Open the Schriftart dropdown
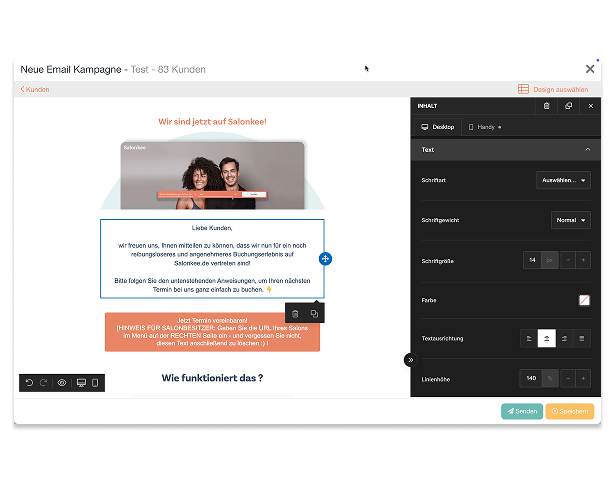 pyautogui.click(x=563, y=180)
